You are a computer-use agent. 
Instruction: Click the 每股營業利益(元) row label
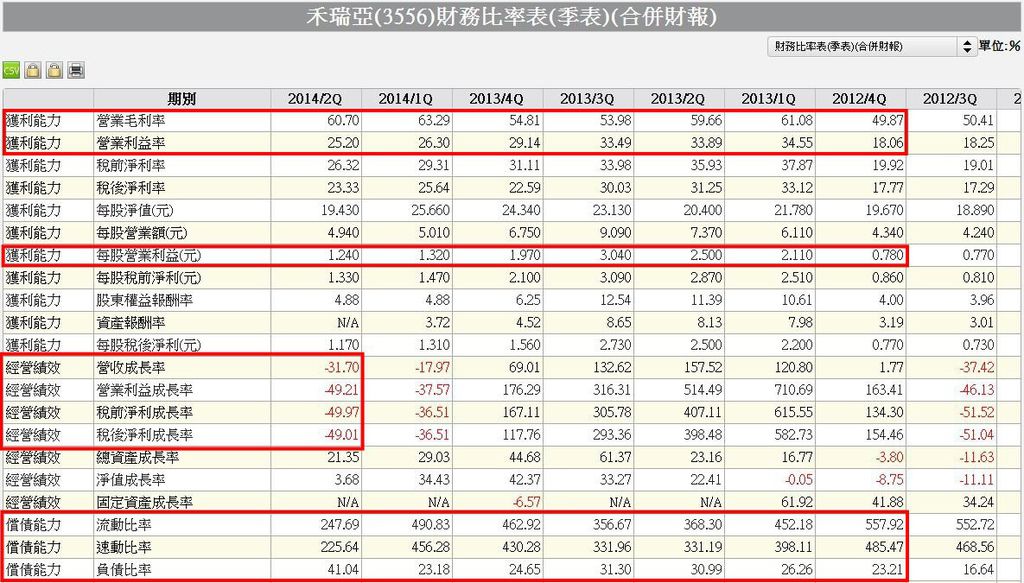pyautogui.click(x=149, y=255)
